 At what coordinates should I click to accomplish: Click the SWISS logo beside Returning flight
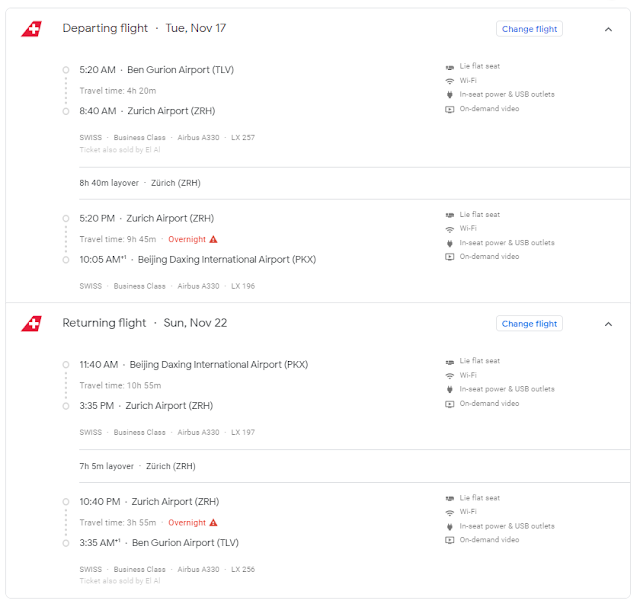click(x=31, y=324)
